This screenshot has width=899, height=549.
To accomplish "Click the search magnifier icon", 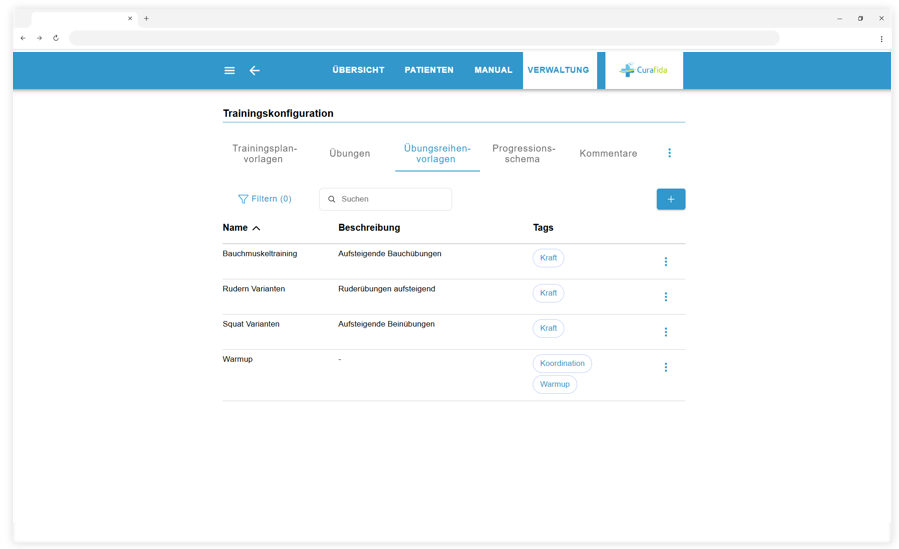I will 331,199.
